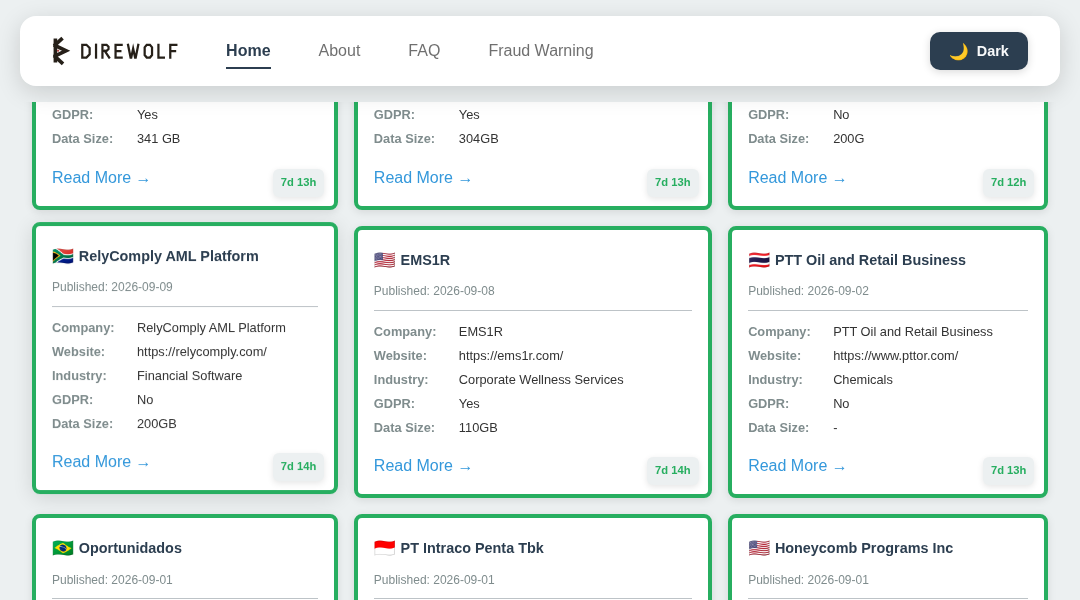Click RelyComply AML Platform card title
The height and width of the screenshot is (600, 1080).
(x=169, y=256)
